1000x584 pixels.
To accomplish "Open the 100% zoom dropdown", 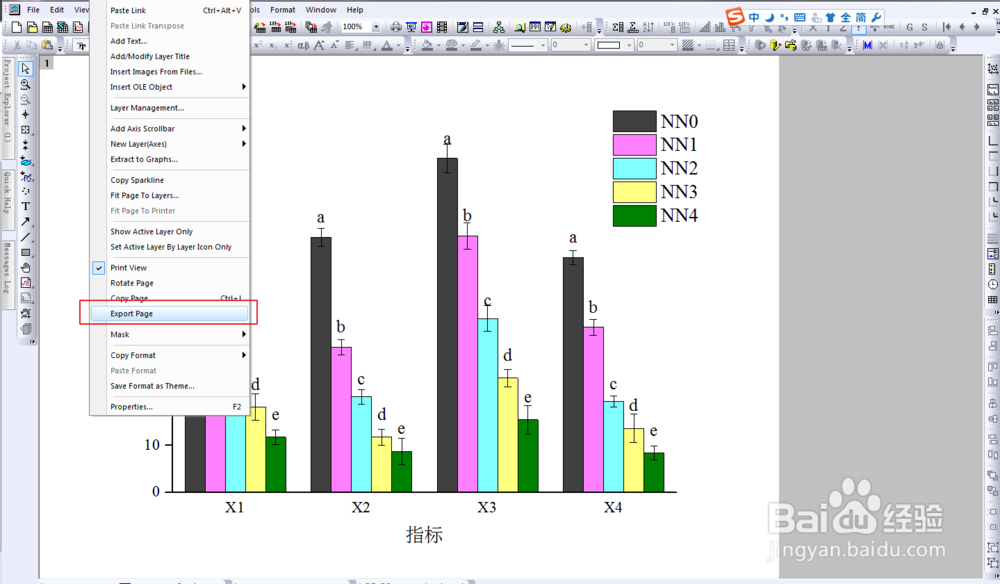I will (x=376, y=27).
